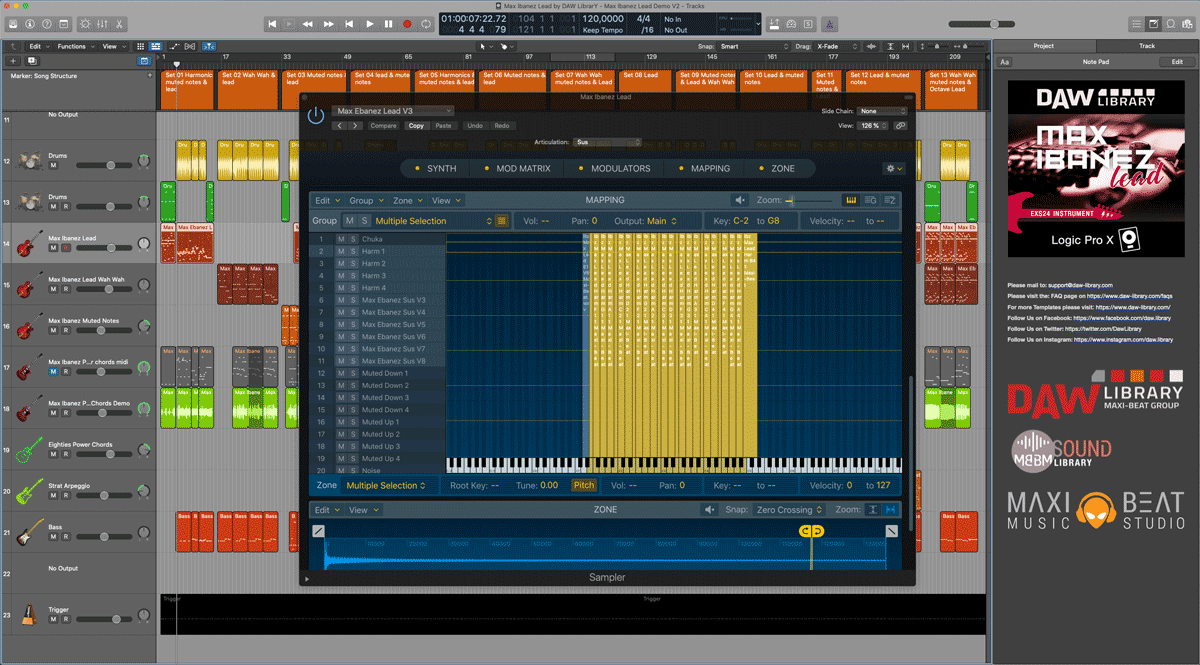Start recording with the red Record button
1200x665 pixels.
(407, 23)
